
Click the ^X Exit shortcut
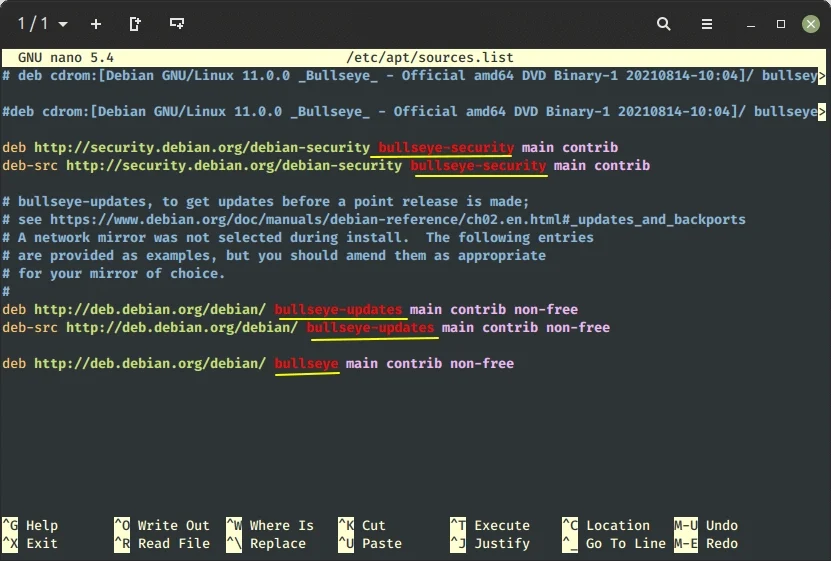pos(30,544)
